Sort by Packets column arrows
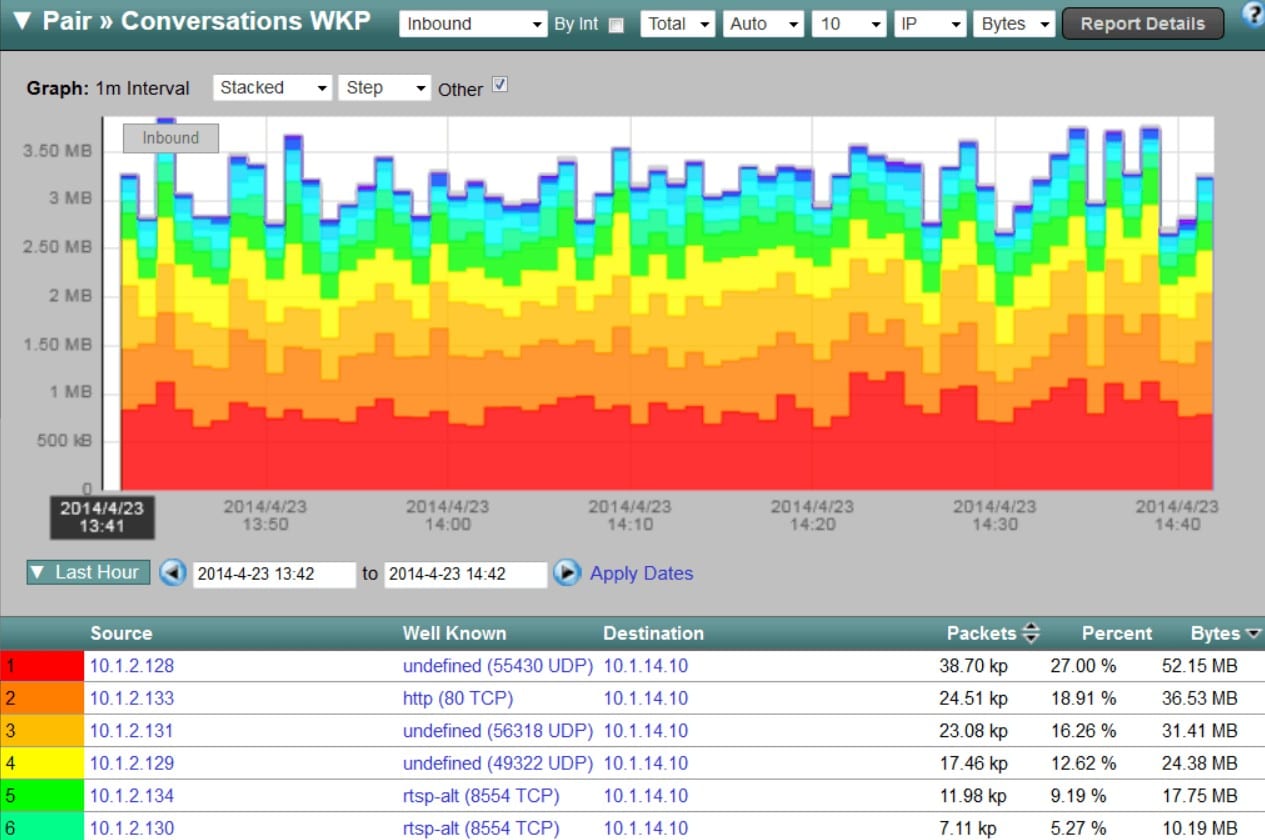This screenshot has width=1265, height=840. 1032,633
